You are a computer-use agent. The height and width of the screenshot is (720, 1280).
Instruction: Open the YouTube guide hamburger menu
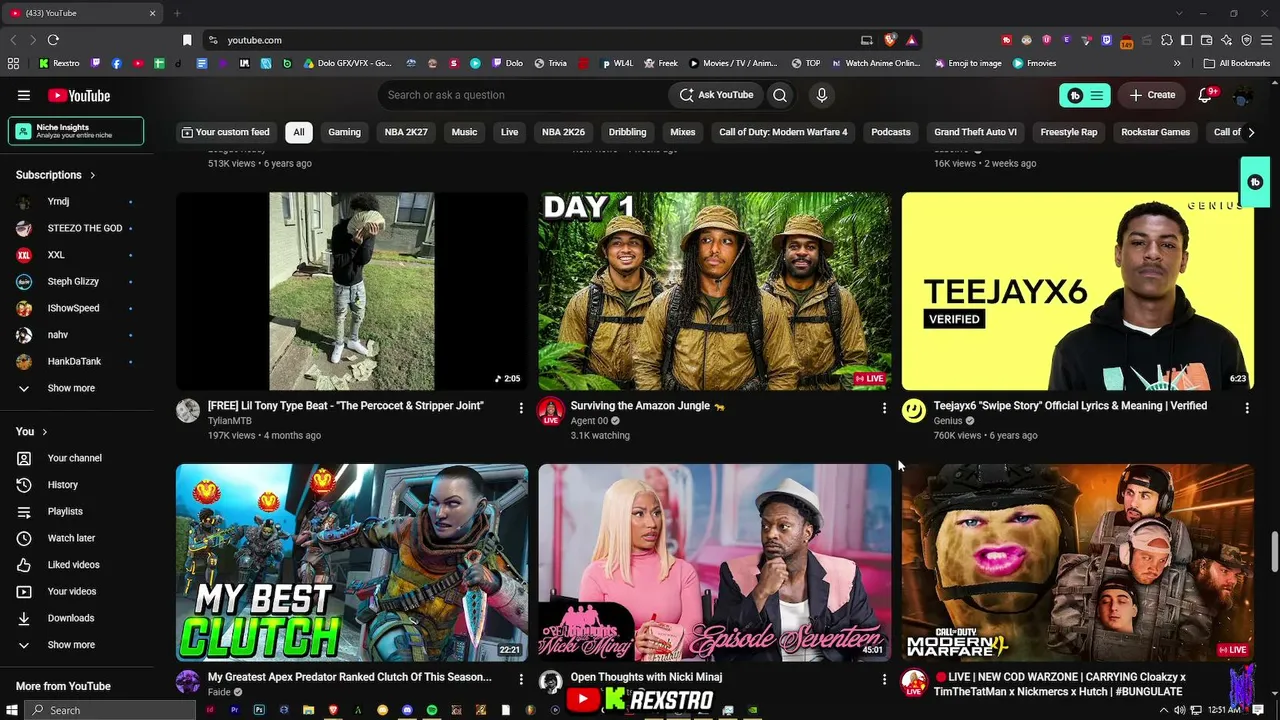click(x=24, y=95)
